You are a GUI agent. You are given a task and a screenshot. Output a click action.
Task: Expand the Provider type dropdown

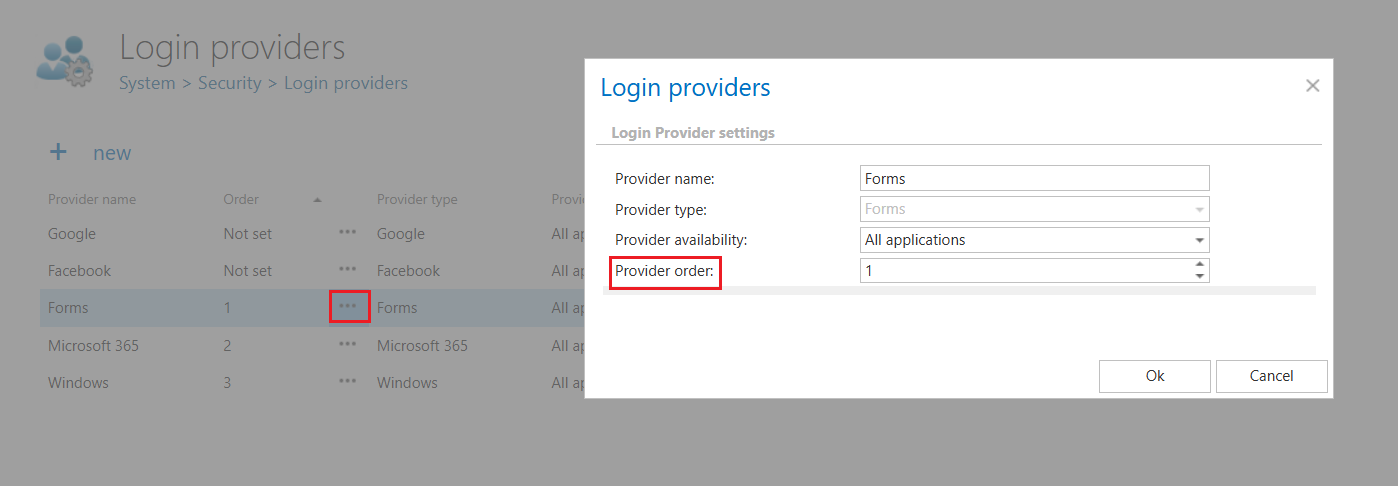pyautogui.click(x=1198, y=209)
